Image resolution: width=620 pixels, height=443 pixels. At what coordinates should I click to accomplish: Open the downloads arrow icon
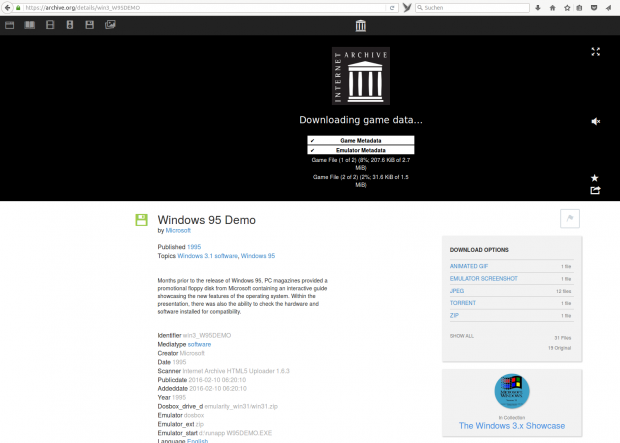(x=538, y=8)
